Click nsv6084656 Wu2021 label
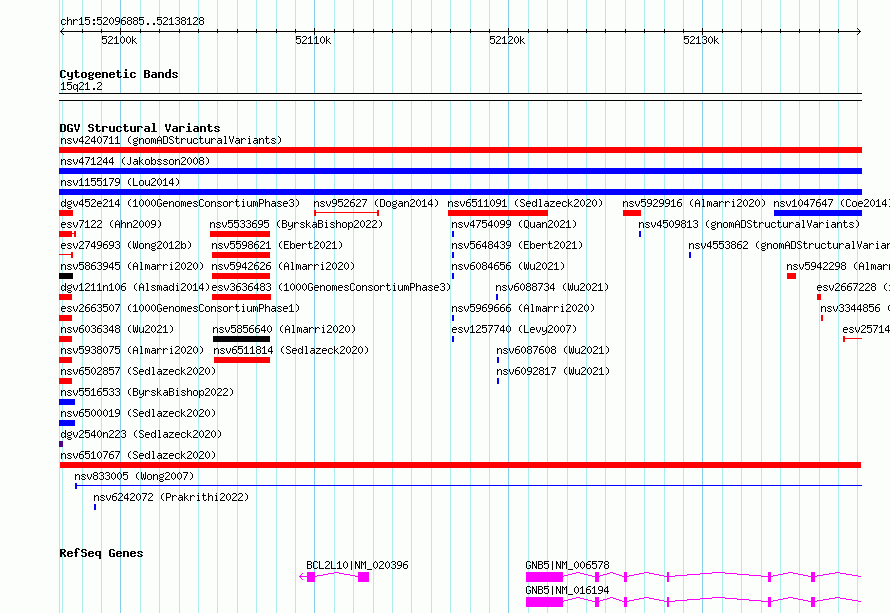Image resolution: width=890 pixels, height=613 pixels. [508, 266]
